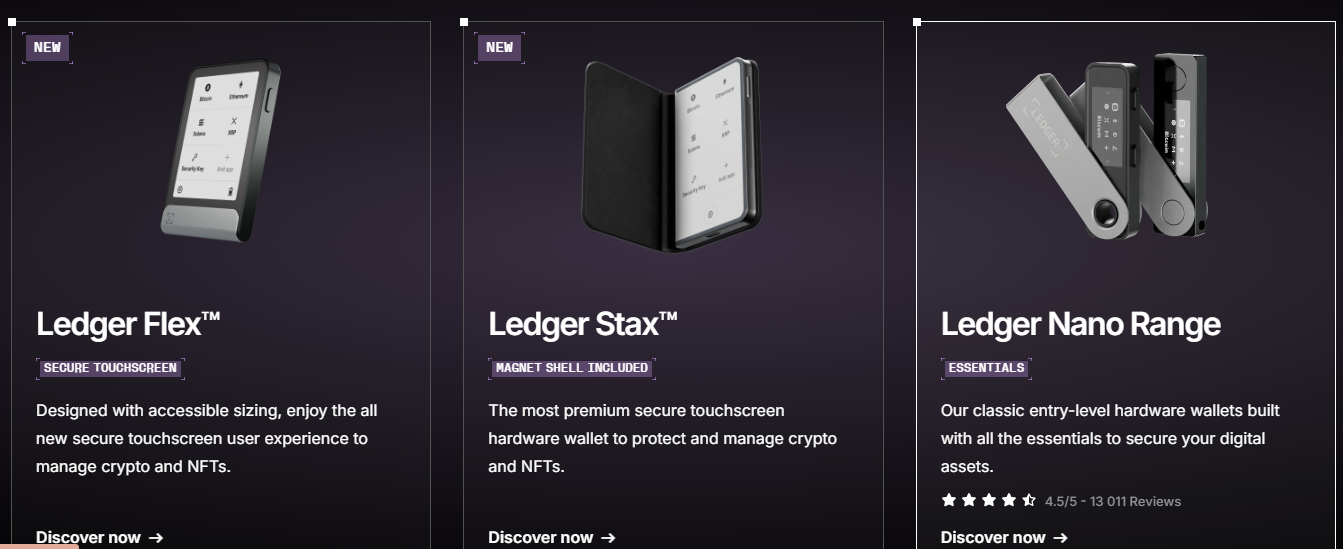The height and width of the screenshot is (549, 1343).
Task: Click the arrow icon beside Flex Discover now
Action: [x=156, y=537]
